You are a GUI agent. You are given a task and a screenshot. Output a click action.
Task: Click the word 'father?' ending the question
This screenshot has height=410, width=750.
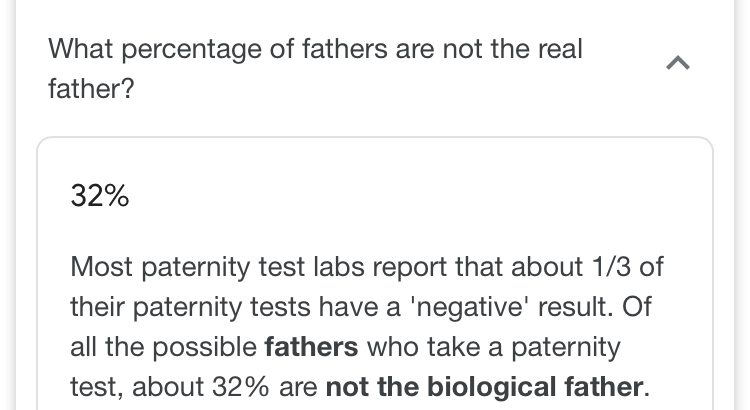(91, 89)
